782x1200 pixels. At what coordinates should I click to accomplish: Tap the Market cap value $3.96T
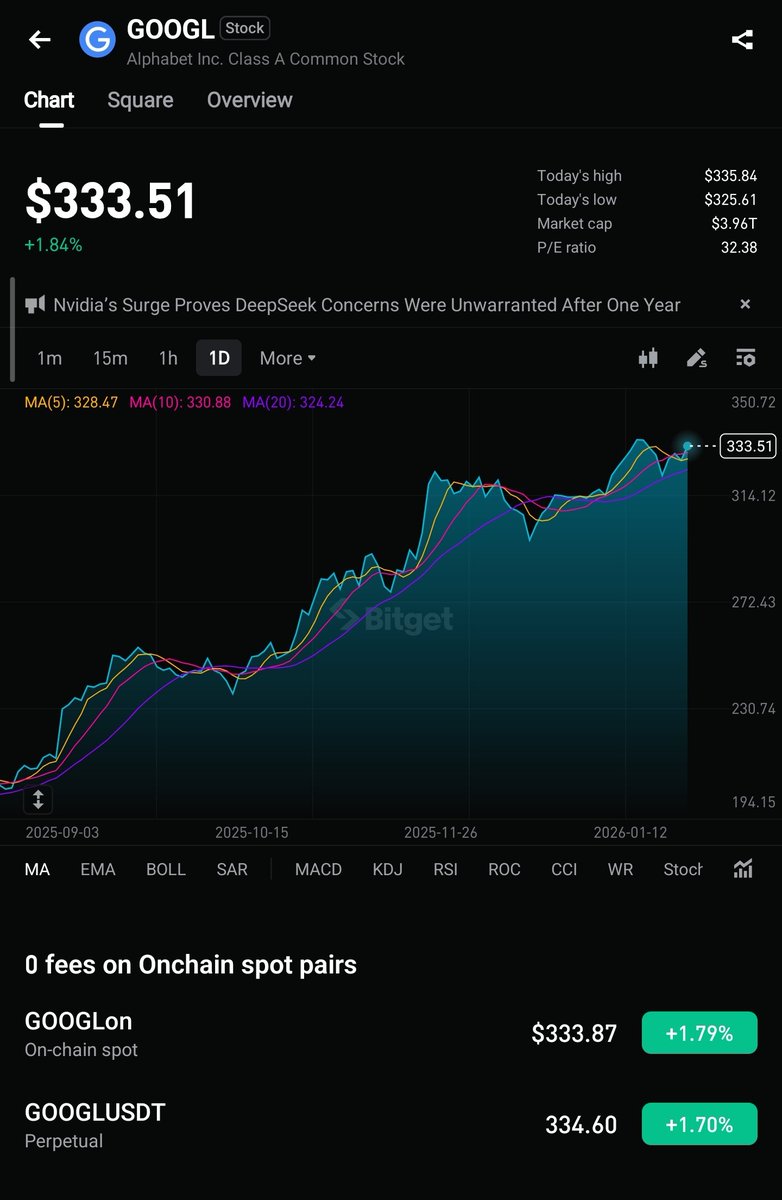coord(734,224)
